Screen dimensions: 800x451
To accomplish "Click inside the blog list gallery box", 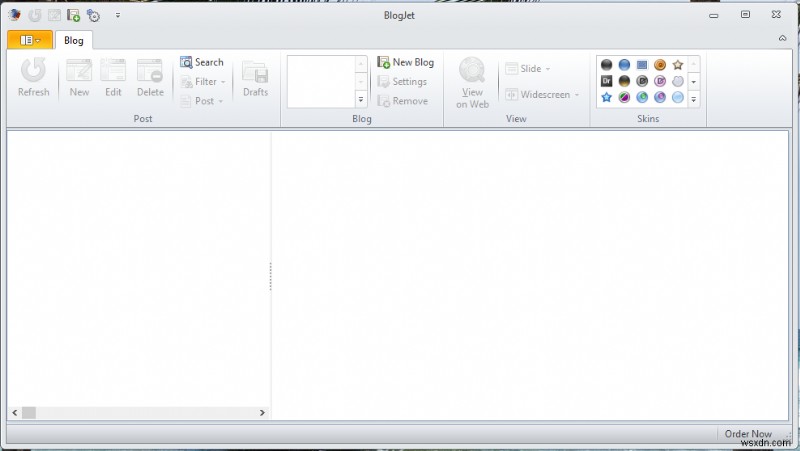I will [x=321, y=82].
